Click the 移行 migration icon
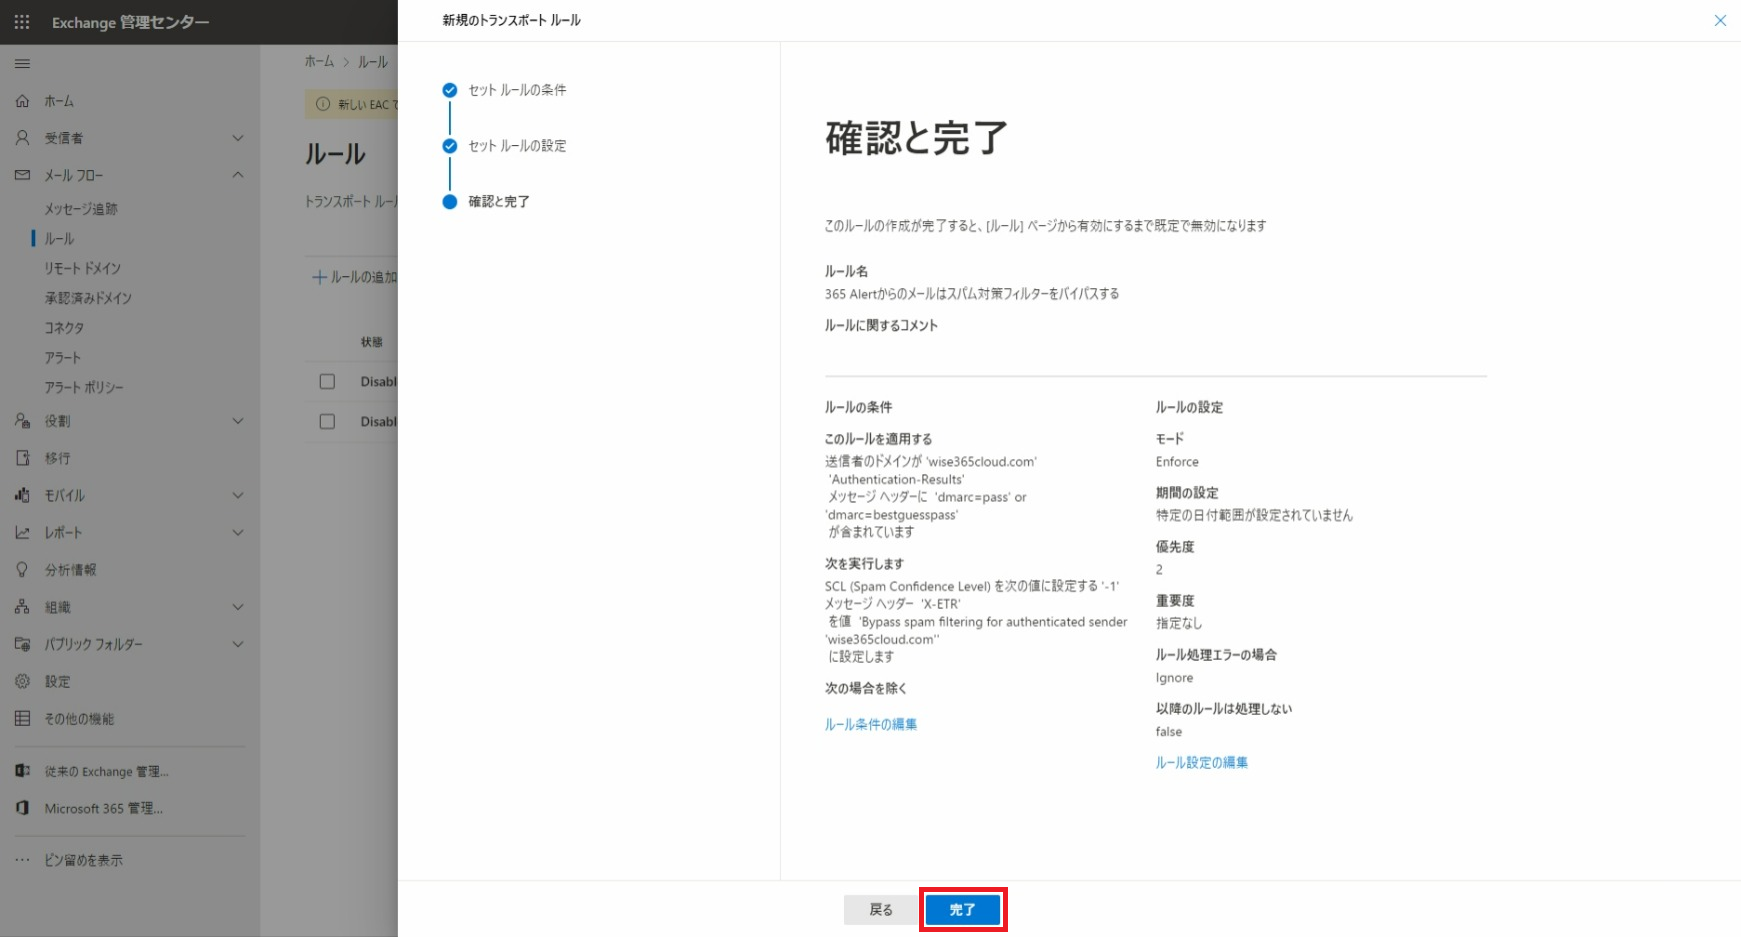 22,458
